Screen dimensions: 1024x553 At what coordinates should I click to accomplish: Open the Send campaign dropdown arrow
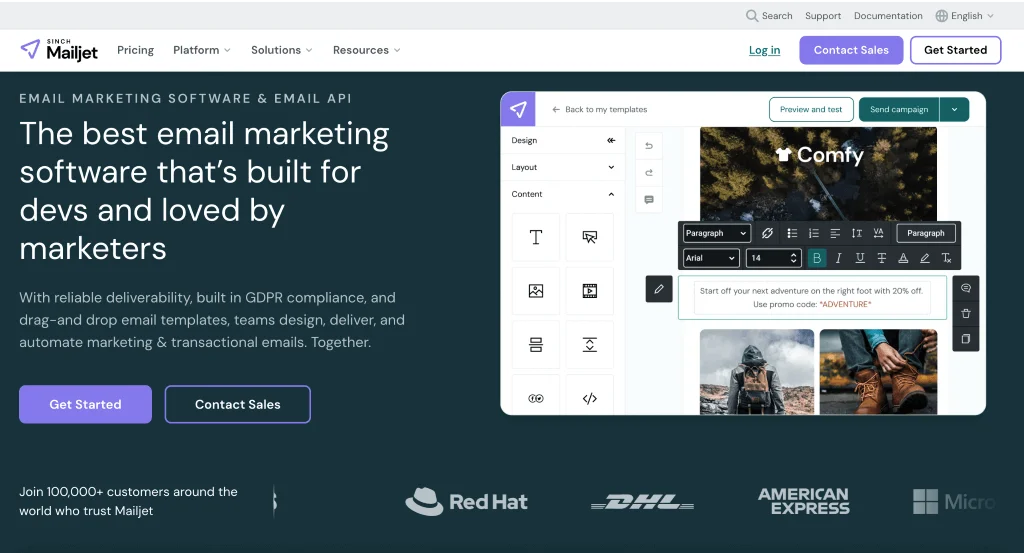(x=954, y=109)
